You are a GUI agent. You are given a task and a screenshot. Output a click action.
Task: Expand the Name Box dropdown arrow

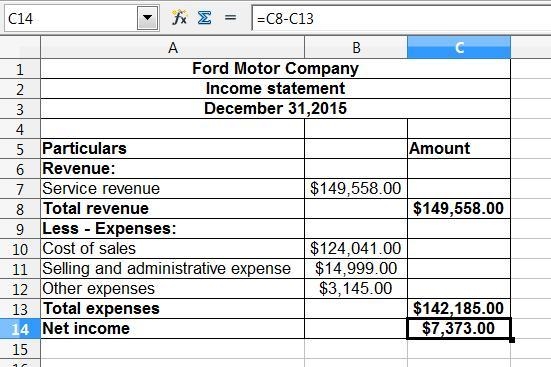(x=147, y=18)
